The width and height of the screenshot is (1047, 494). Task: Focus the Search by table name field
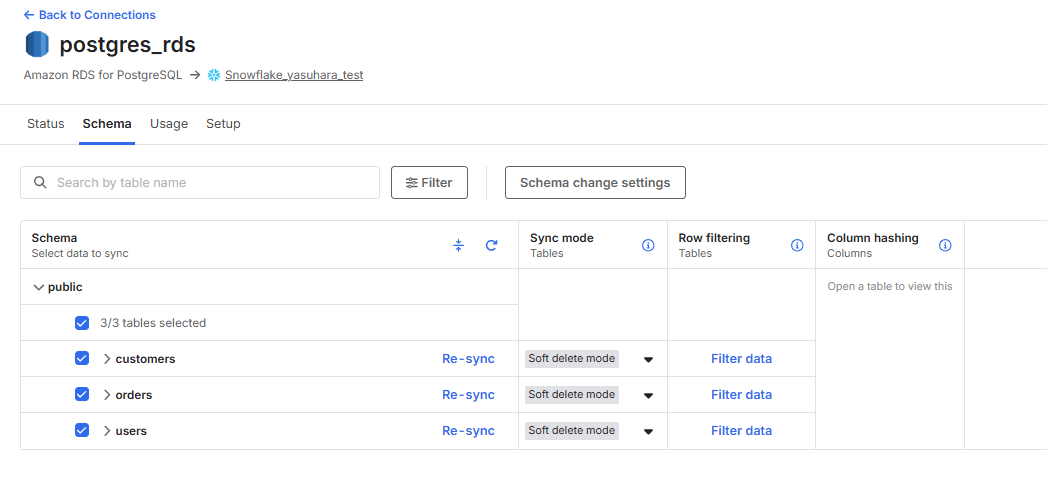(210, 183)
